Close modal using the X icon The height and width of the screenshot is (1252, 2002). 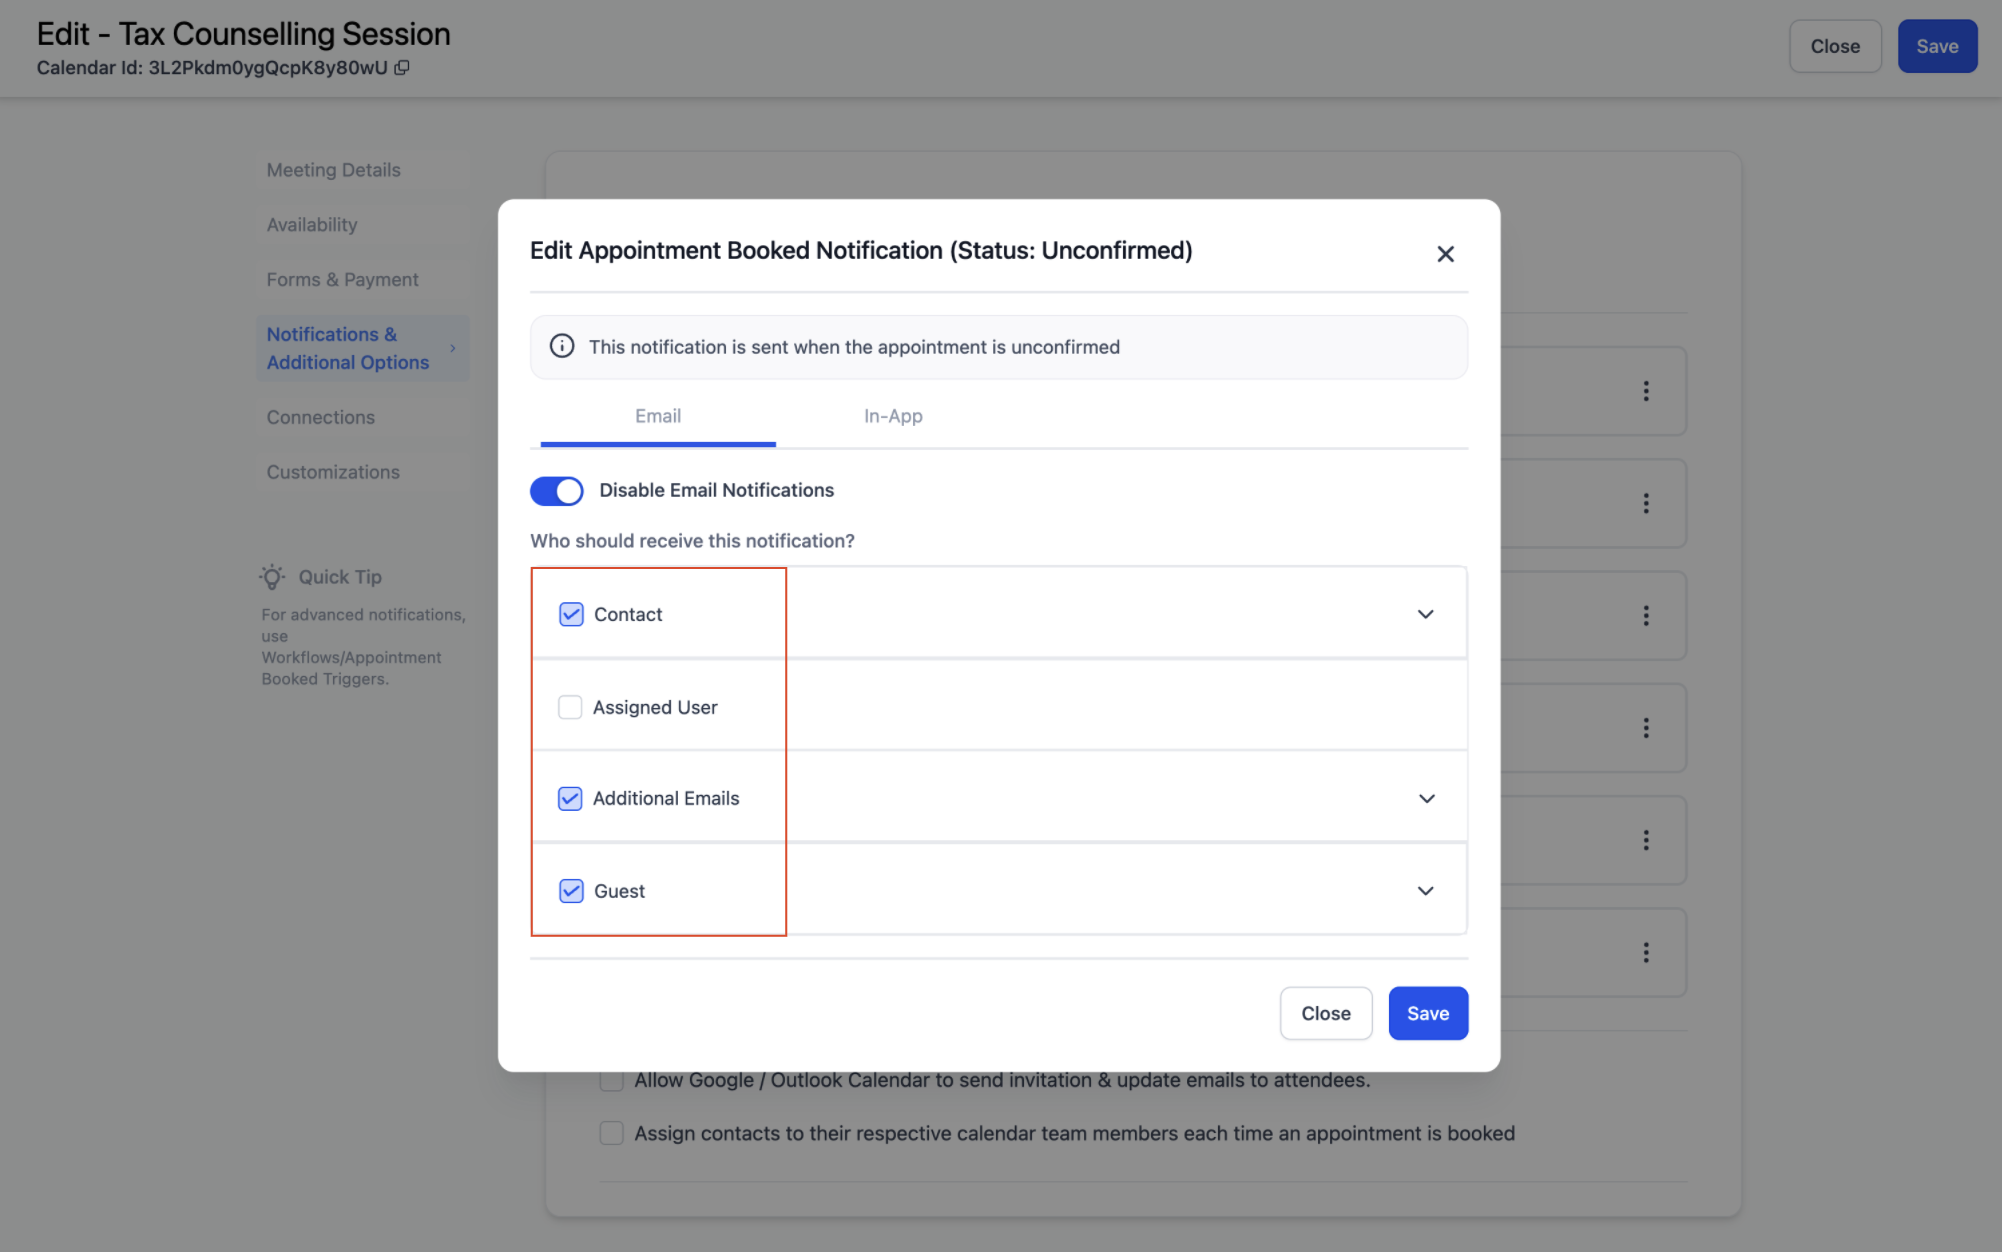tap(1444, 254)
